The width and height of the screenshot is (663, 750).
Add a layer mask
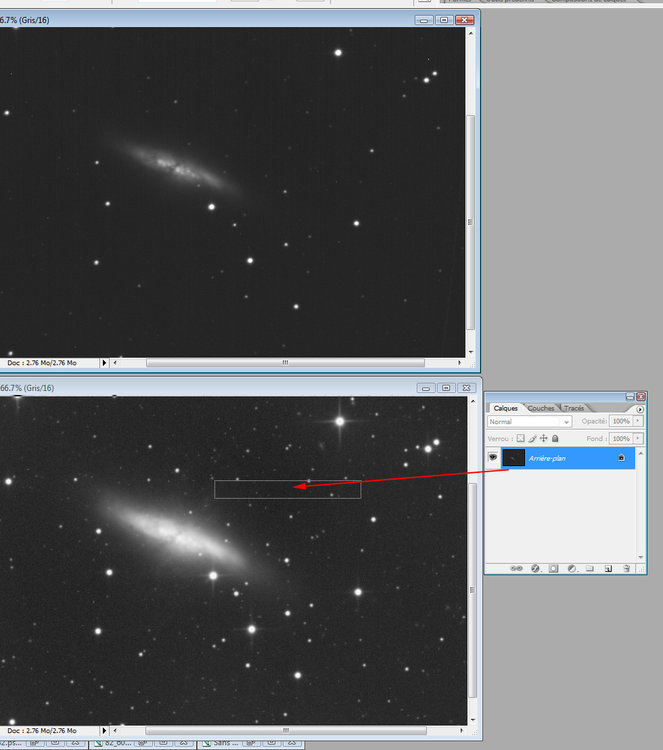(553, 568)
